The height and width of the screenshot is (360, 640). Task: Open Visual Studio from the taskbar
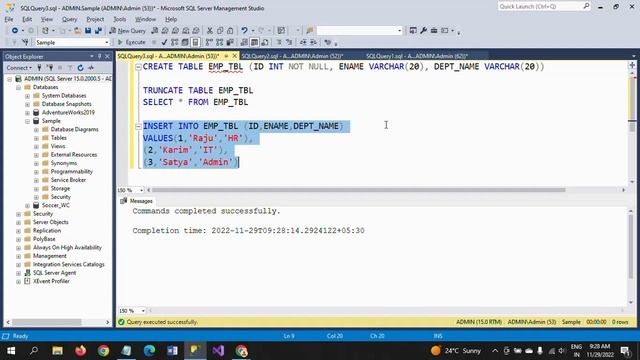point(218,351)
